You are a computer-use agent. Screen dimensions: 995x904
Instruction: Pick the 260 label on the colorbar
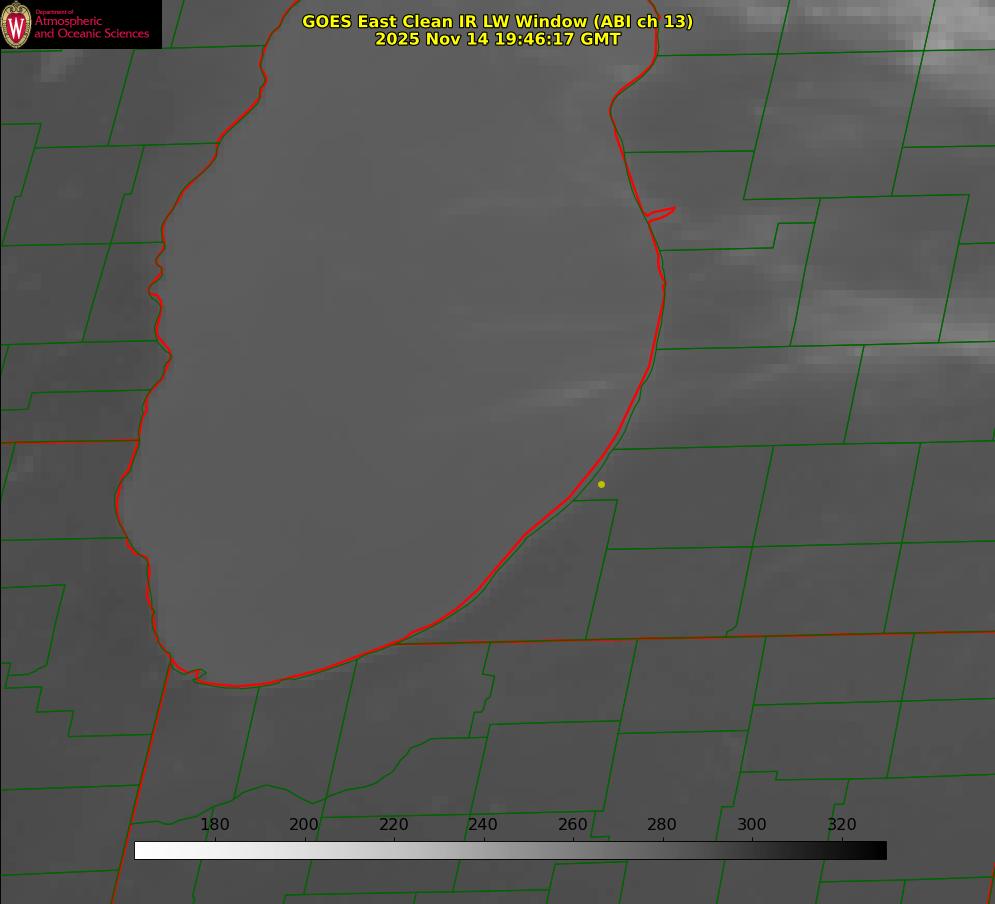click(x=573, y=825)
